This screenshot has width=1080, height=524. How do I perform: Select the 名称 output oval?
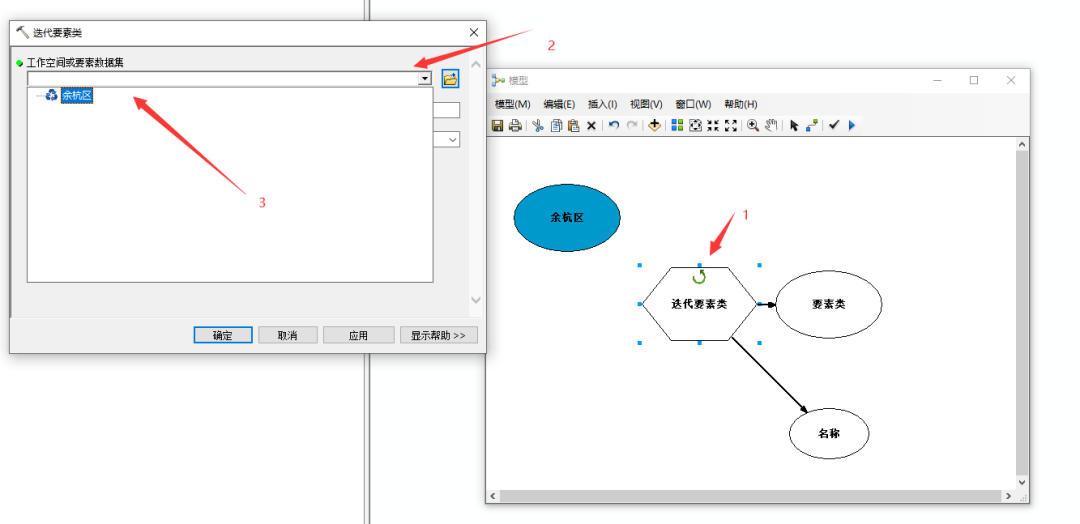[x=829, y=434]
